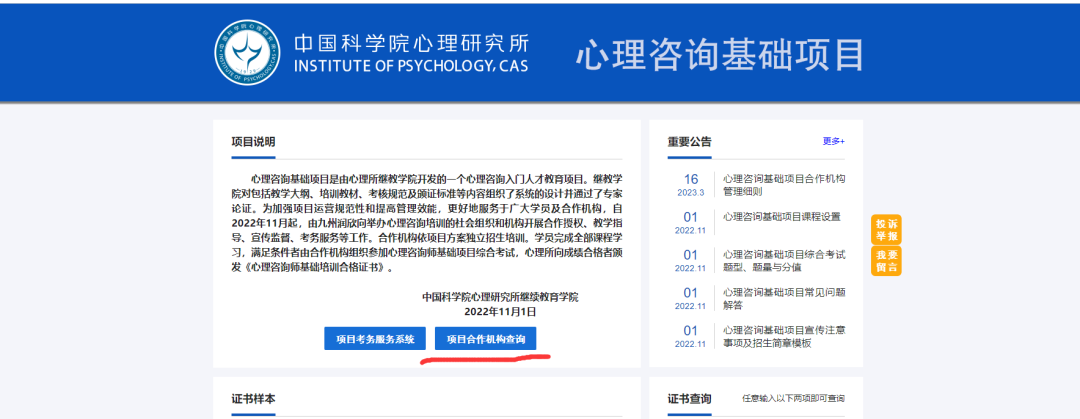Open notice 宣传注意事项及招生简章模板

pos(785,336)
